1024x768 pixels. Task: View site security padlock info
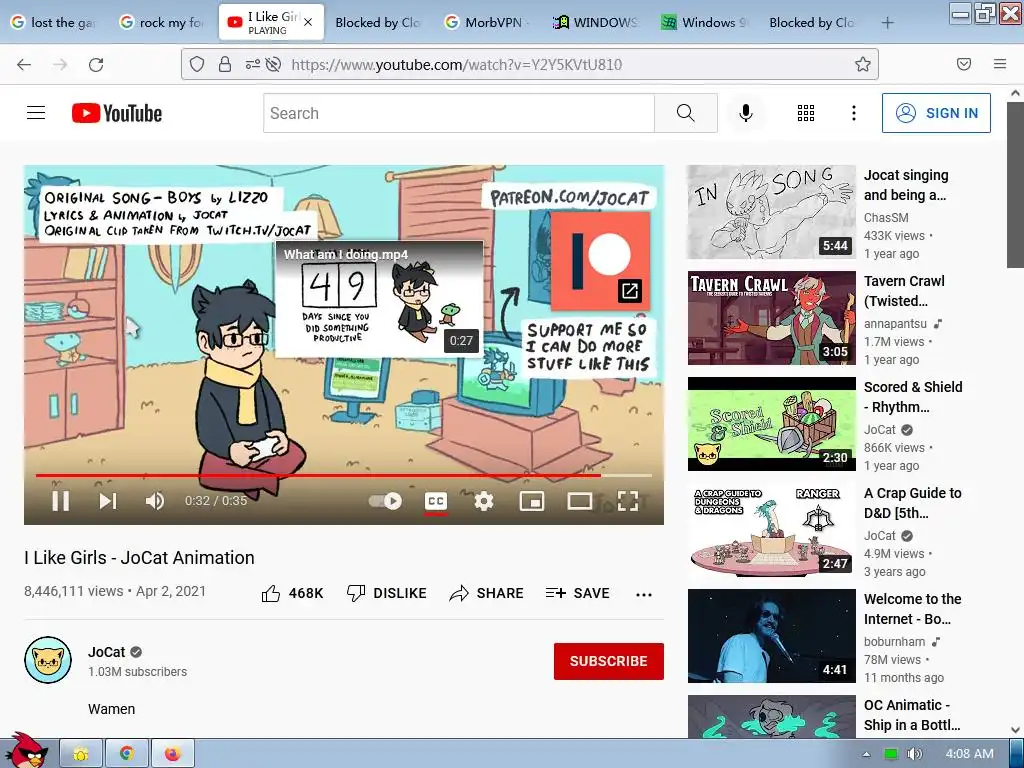(225, 64)
